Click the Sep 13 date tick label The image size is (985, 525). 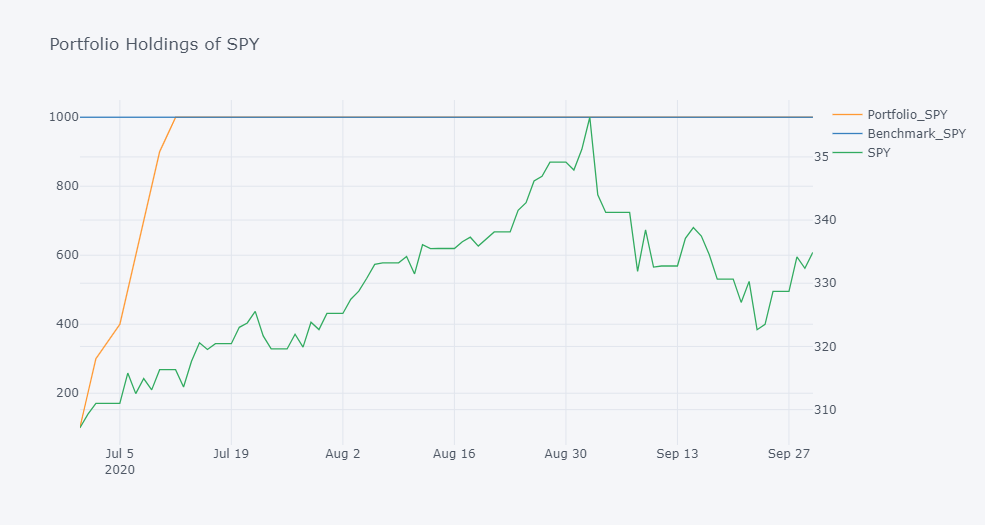point(677,453)
